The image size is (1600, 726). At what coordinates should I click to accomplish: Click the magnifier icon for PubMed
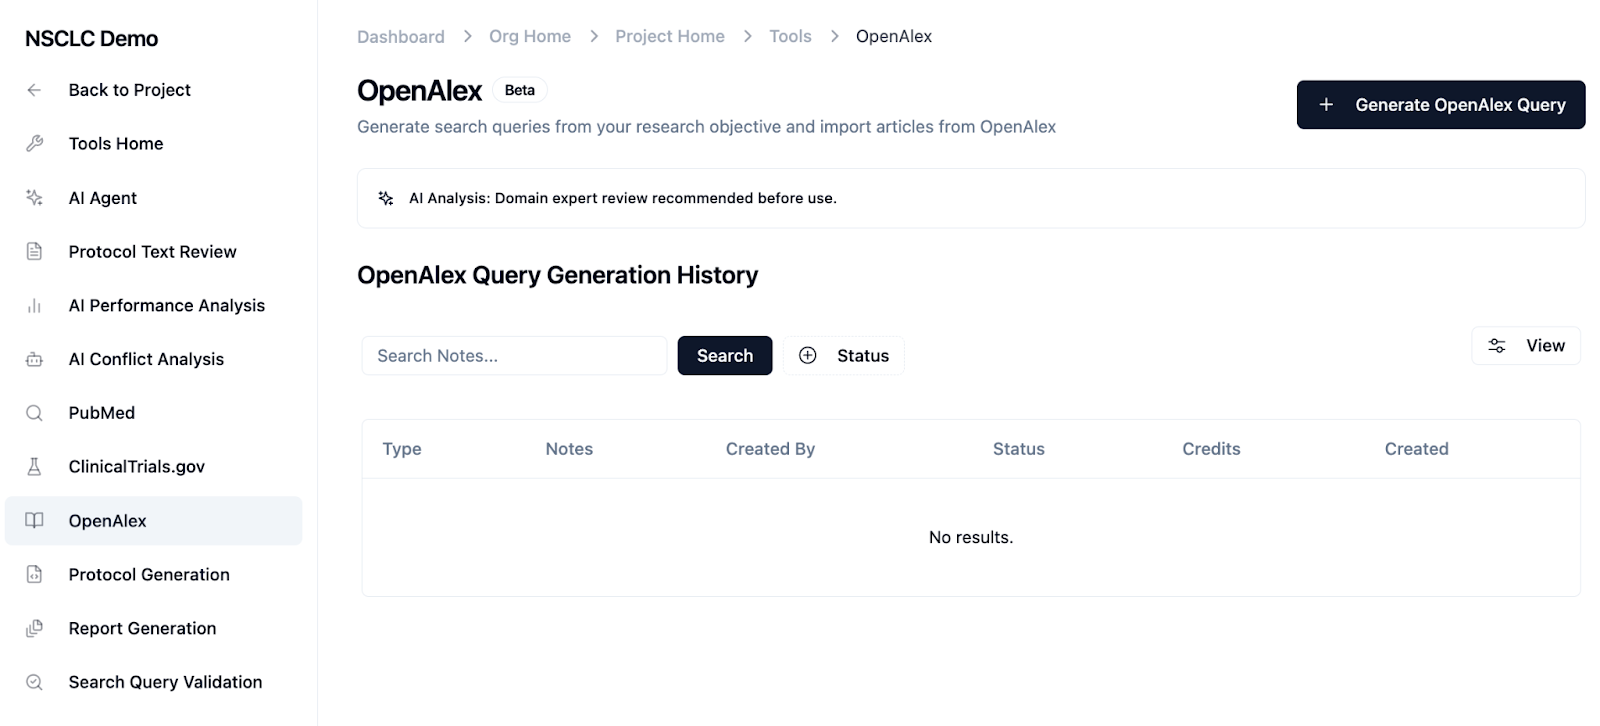tap(34, 413)
